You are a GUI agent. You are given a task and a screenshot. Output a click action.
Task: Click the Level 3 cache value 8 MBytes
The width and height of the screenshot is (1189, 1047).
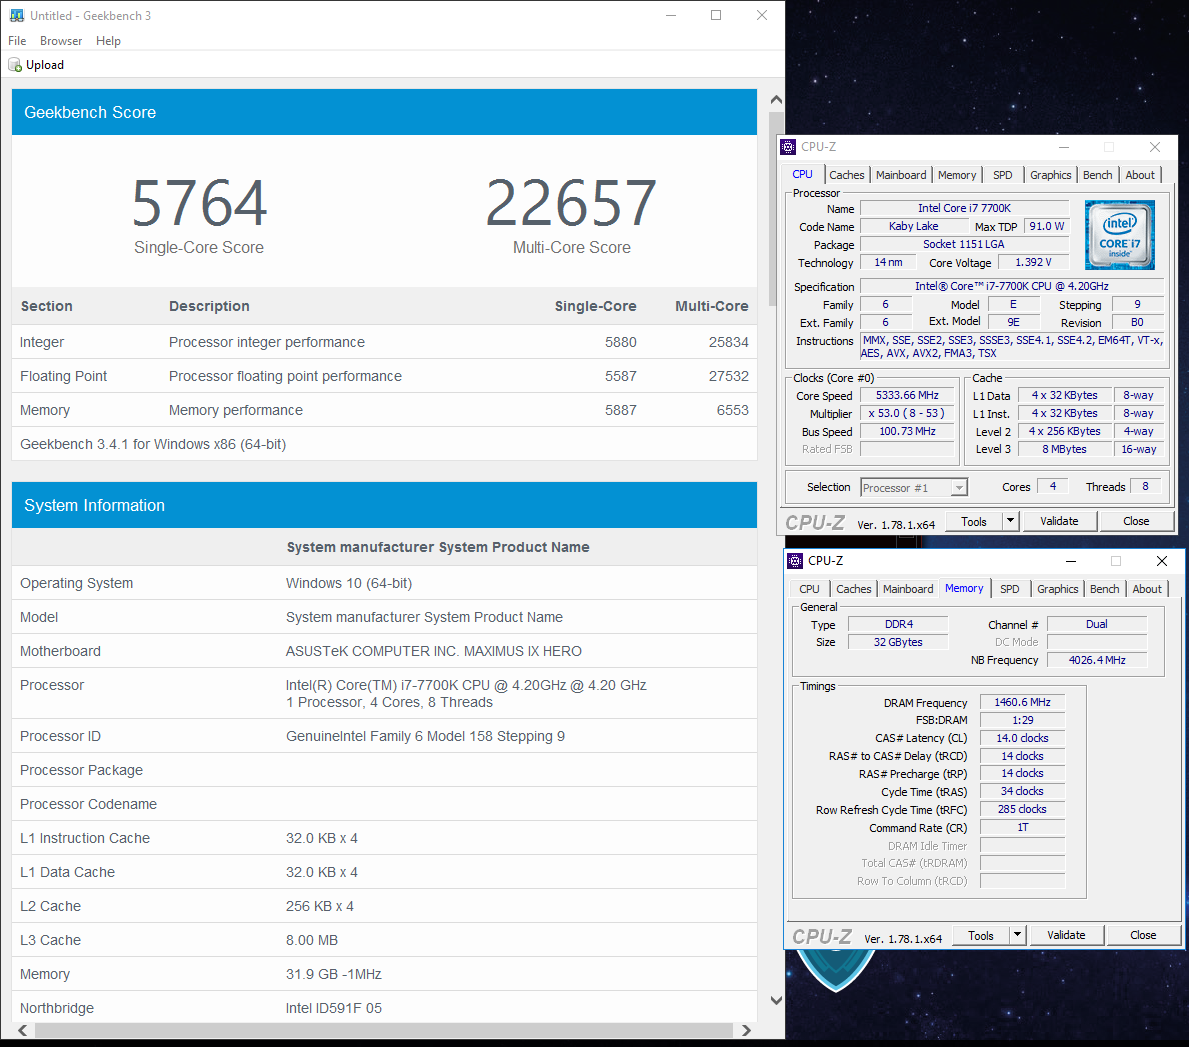point(1064,450)
